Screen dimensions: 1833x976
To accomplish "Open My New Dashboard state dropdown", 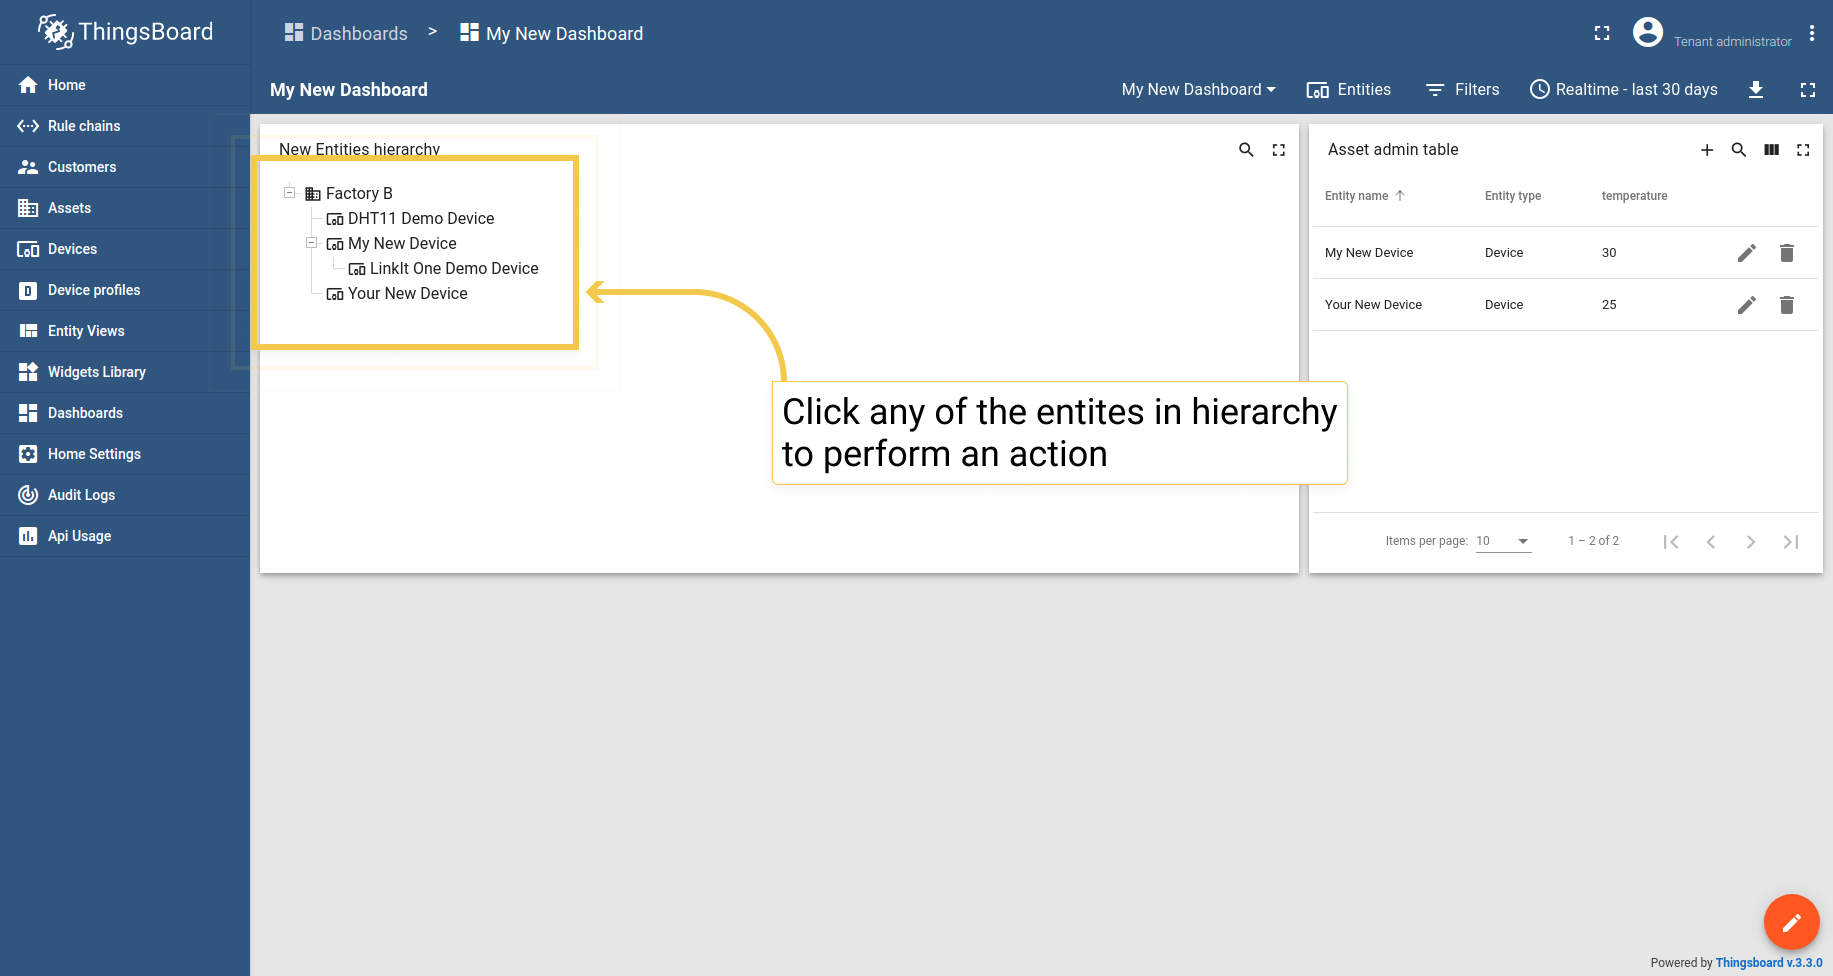I will point(1198,90).
